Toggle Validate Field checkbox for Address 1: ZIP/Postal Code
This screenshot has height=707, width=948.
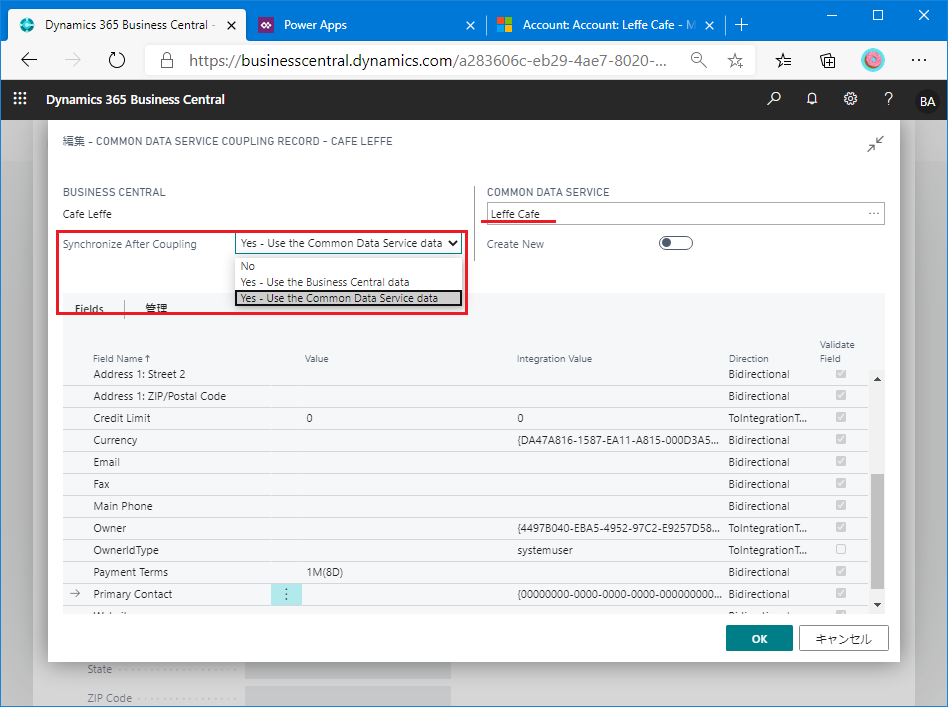tap(840, 395)
